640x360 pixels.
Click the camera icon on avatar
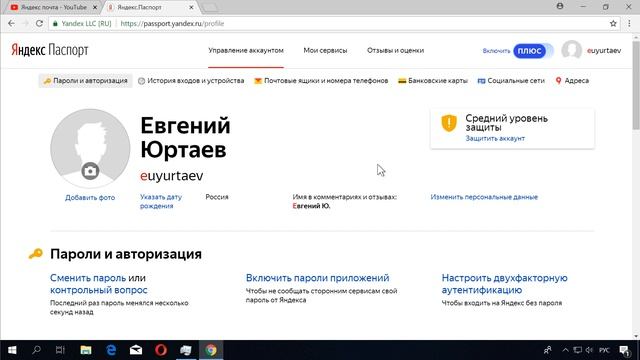pyautogui.click(x=90, y=171)
